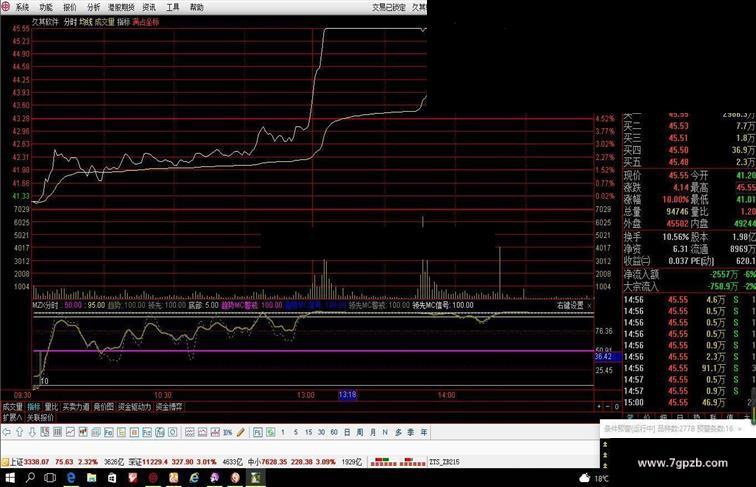
Task: Open the 功能 menu
Action: coord(46,7)
